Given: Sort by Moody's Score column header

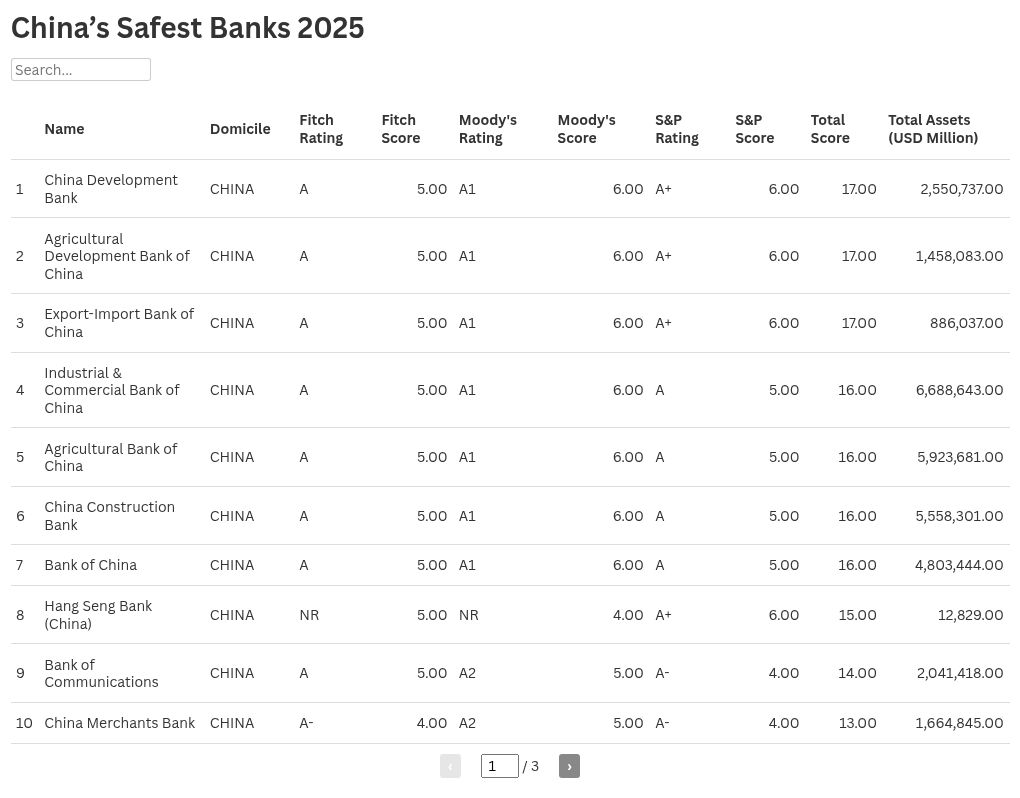Looking at the screenshot, I should tap(586, 129).
